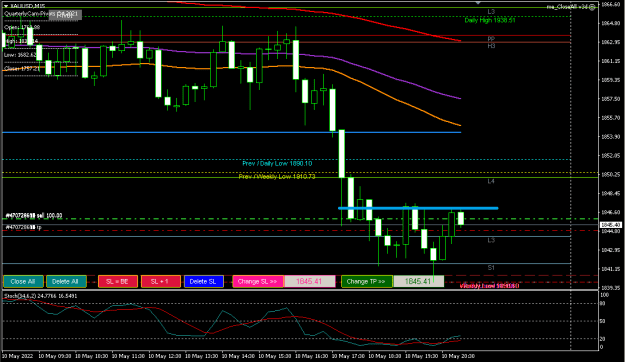Screen dimensions: 625x362
Task: Click the pink Change SL >> button
Action: click(x=258, y=281)
